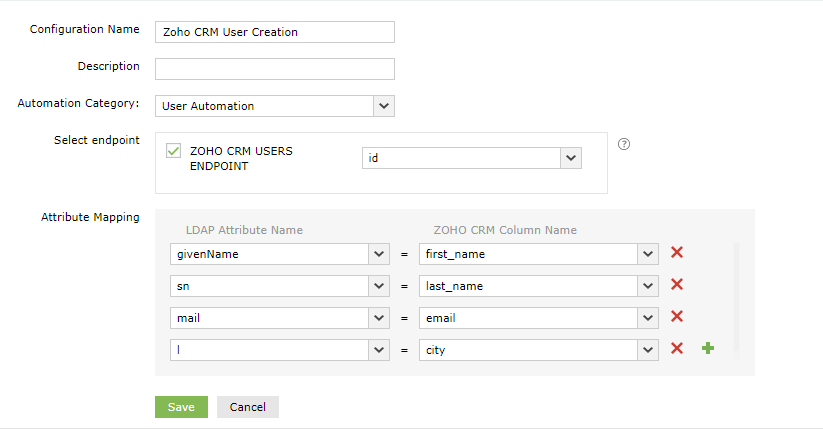Delete the city mapping row
The height and width of the screenshot is (430, 823).
pos(677,349)
